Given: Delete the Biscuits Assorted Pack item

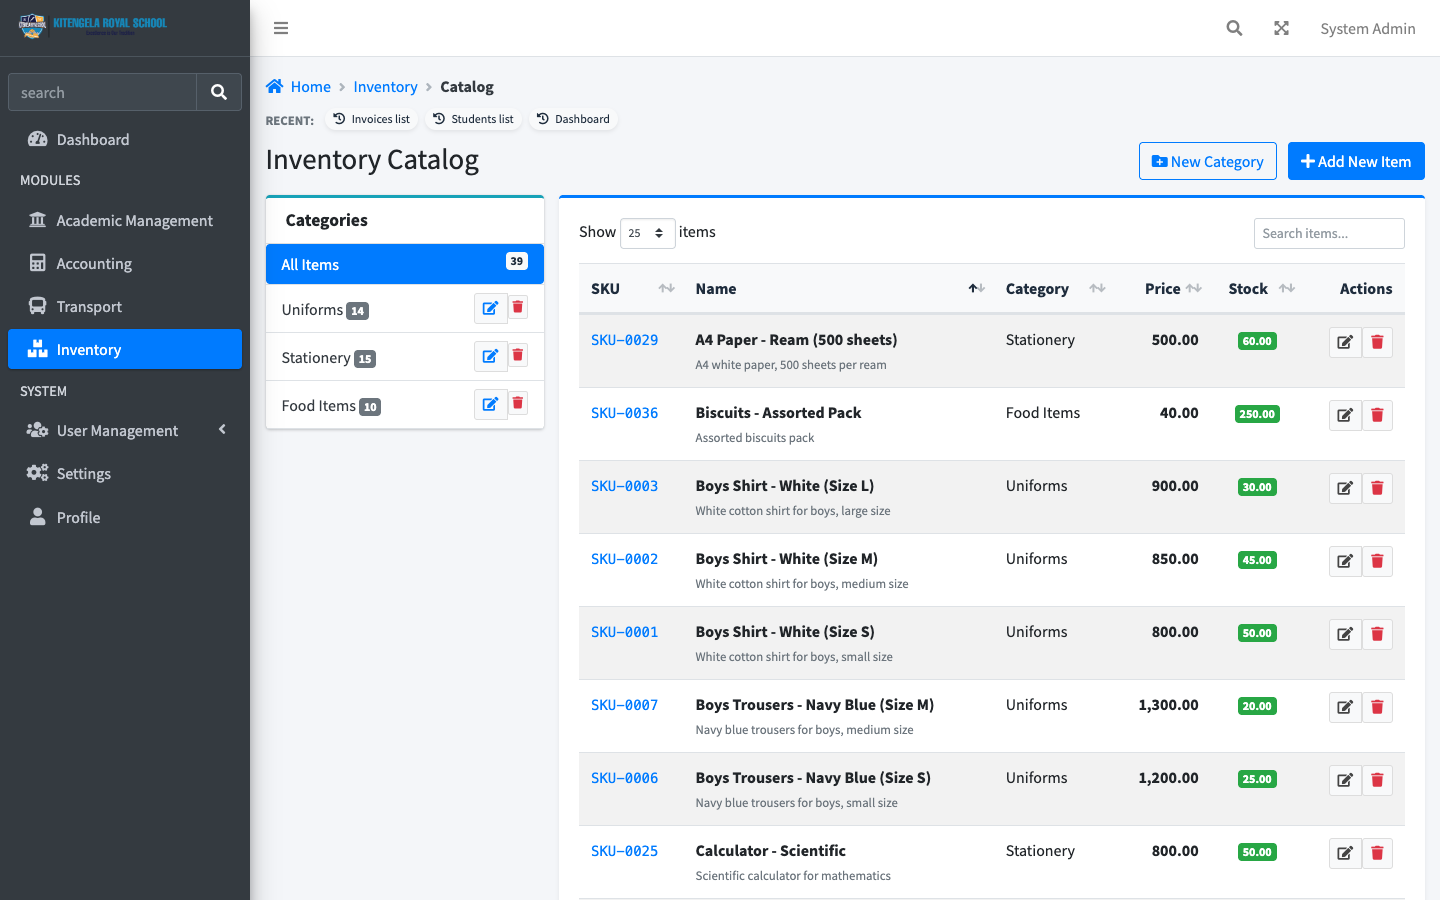Looking at the screenshot, I should click(x=1377, y=415).
